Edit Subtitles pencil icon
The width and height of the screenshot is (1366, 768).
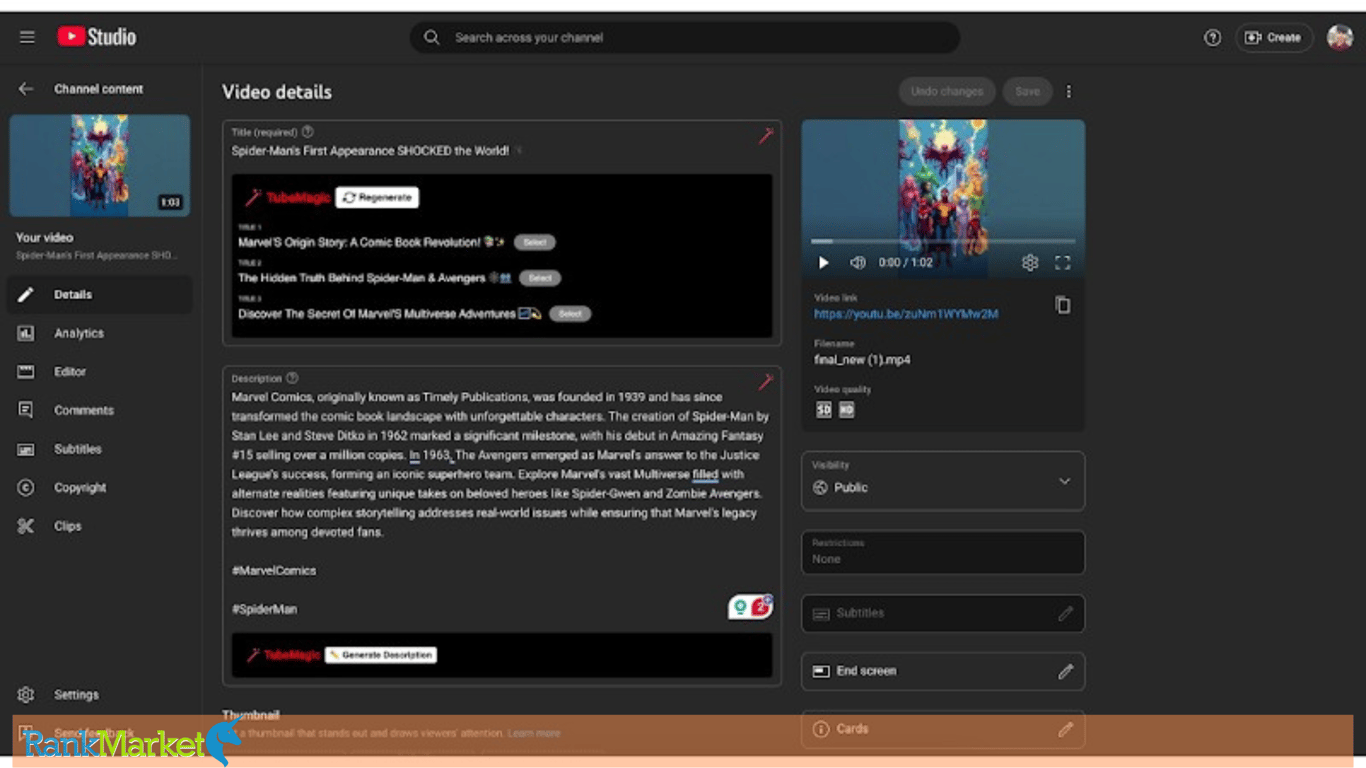1066,614
